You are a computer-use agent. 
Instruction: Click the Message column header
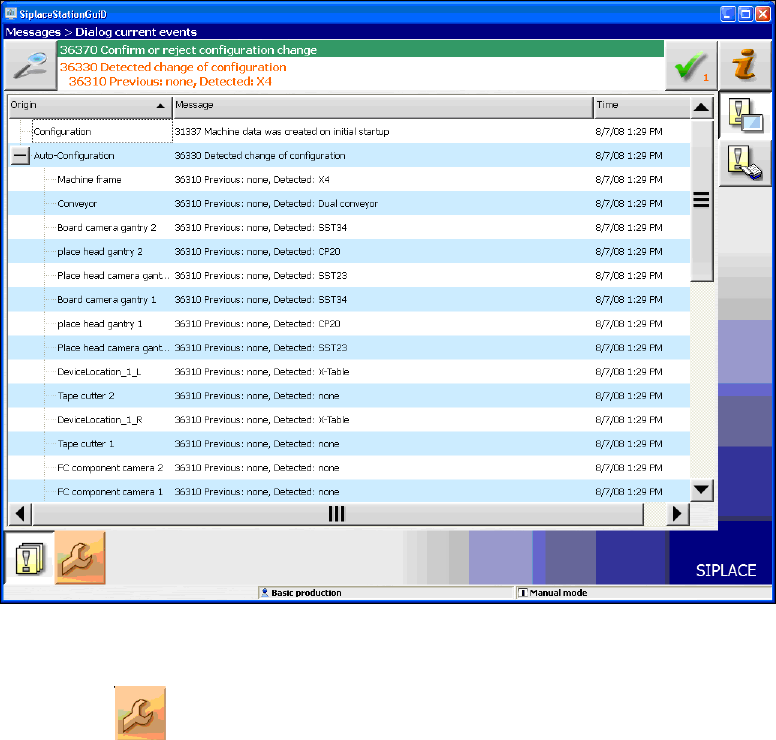click(383, 106)
